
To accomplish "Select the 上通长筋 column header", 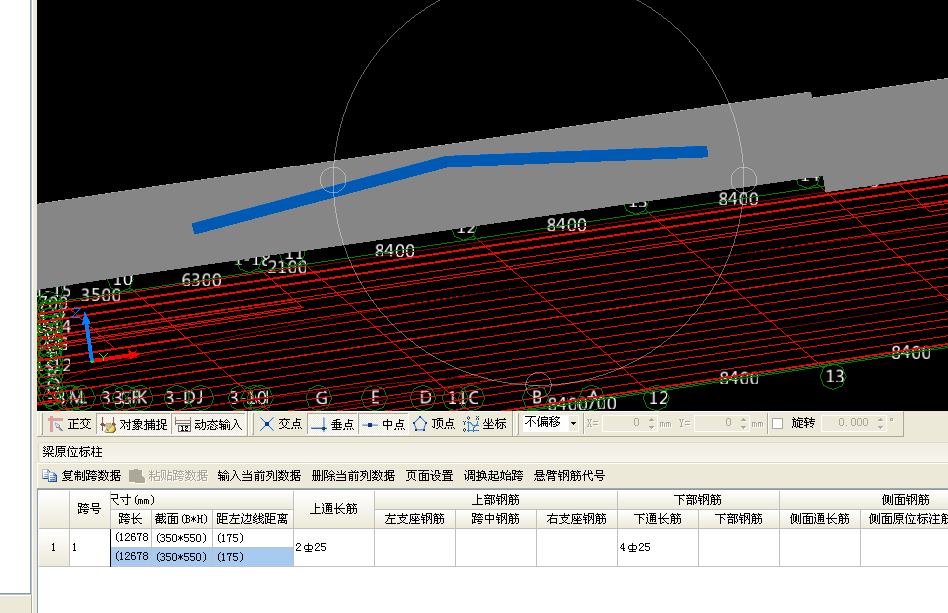I will tap(334, 509).
